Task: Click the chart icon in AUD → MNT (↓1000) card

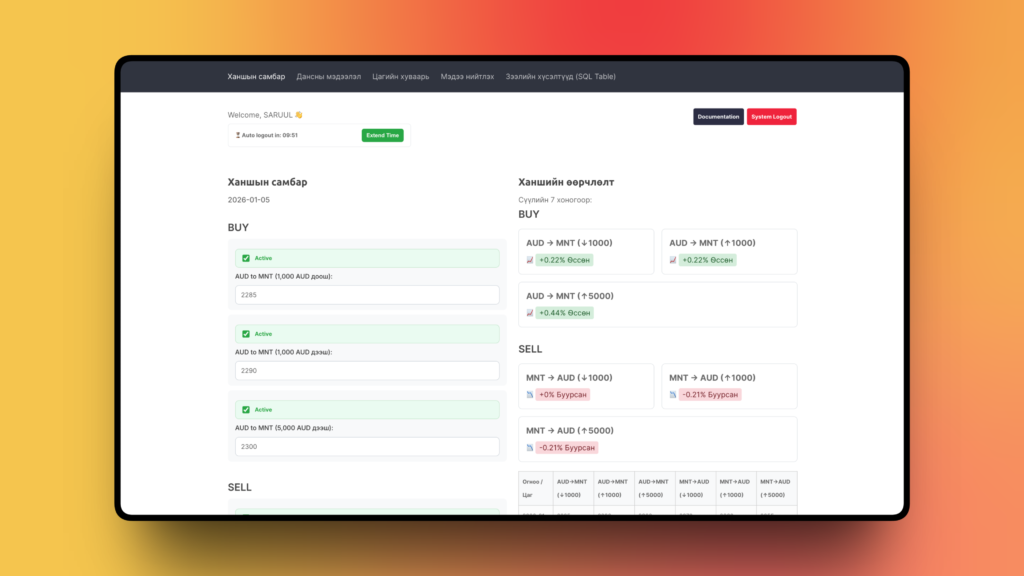Action: coord(531,260)
